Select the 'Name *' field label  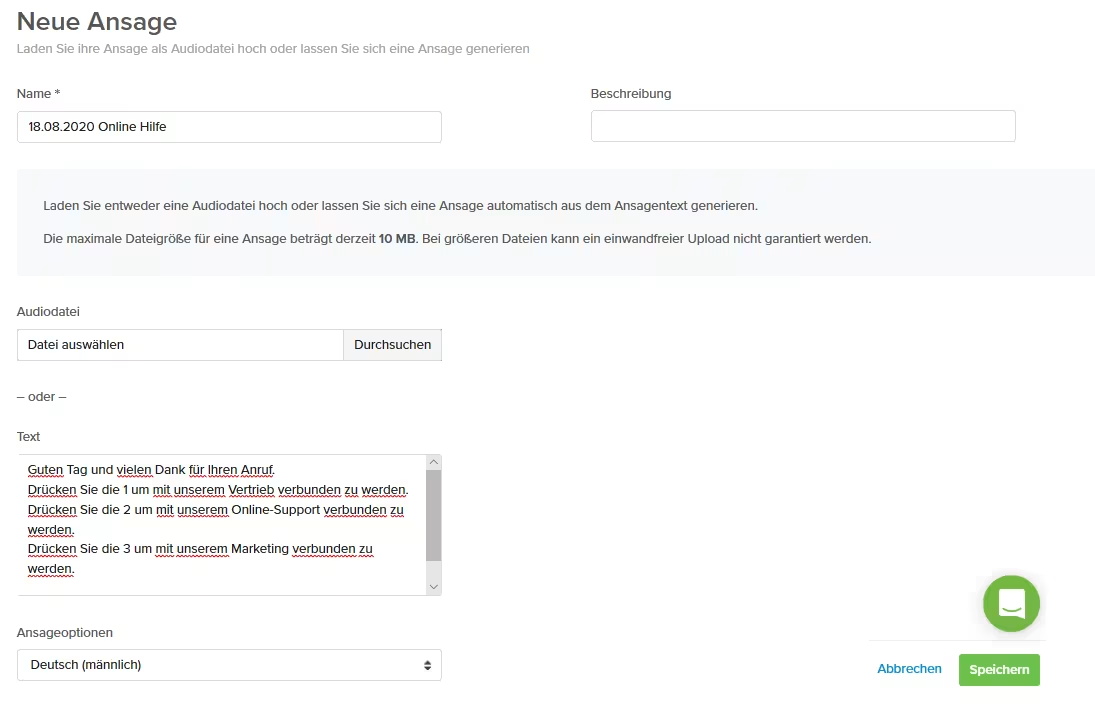39,93
